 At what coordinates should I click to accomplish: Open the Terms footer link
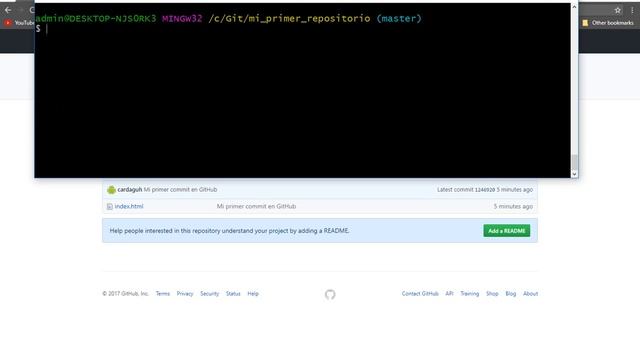[x=162, y=293]
